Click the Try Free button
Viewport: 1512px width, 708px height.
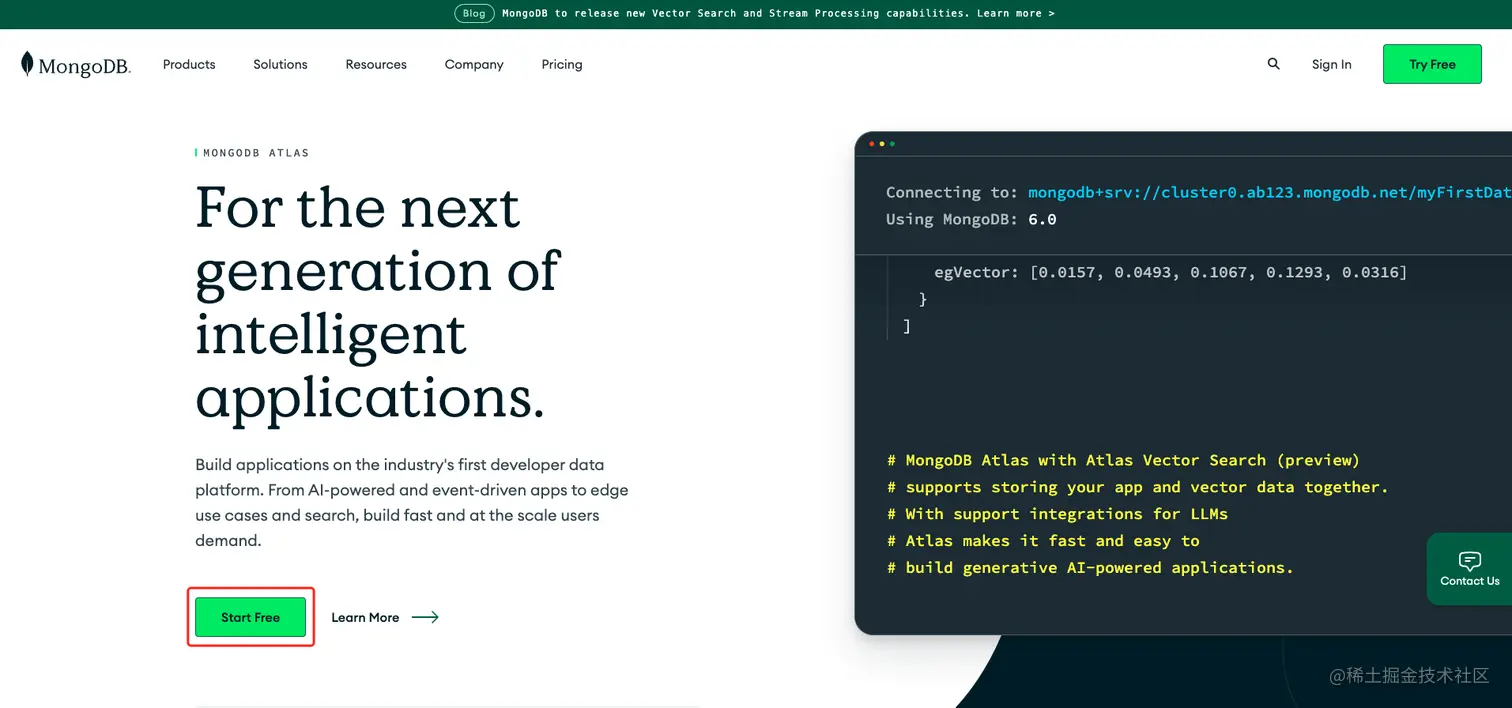pos(1432,64)
